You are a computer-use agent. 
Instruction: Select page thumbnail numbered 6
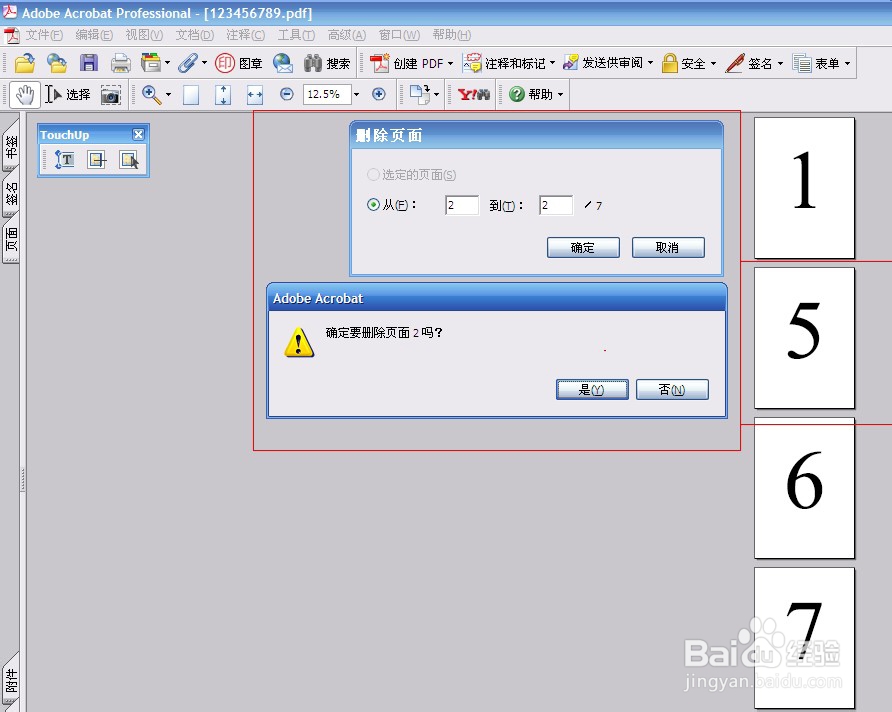click(x=804, y=489)
